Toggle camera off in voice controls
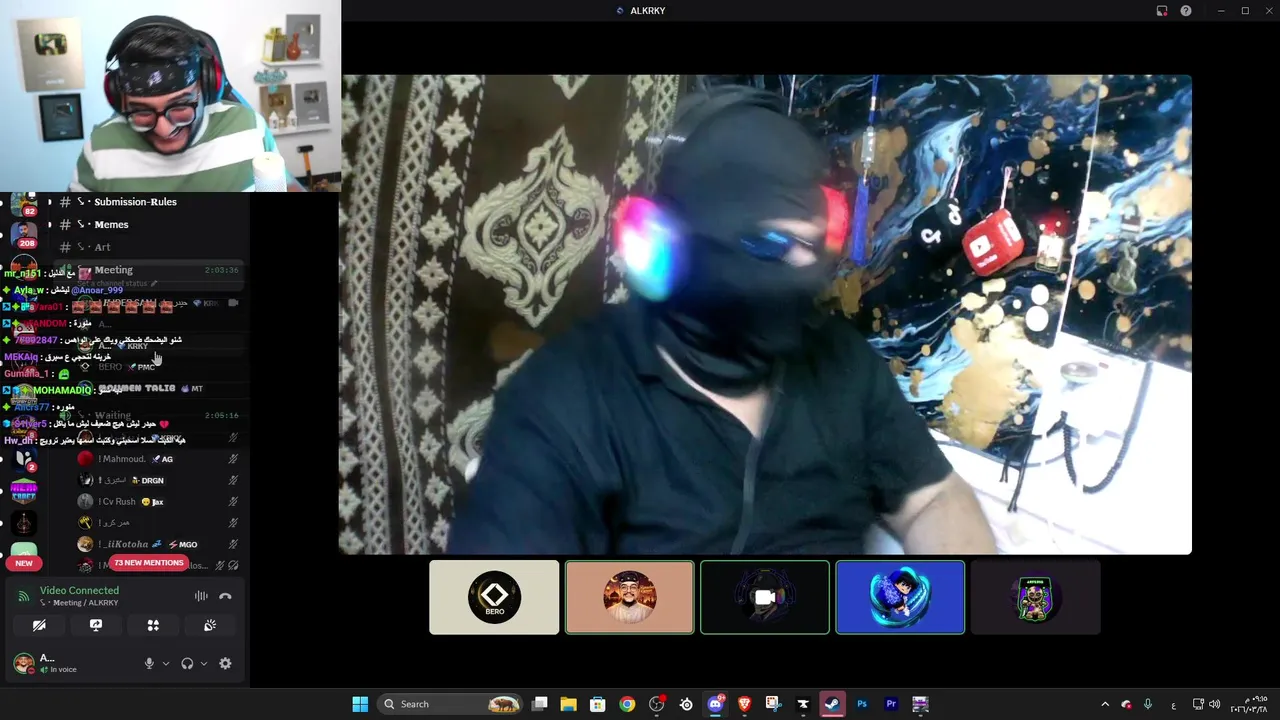1280x720 pixels. click(39, 625)
